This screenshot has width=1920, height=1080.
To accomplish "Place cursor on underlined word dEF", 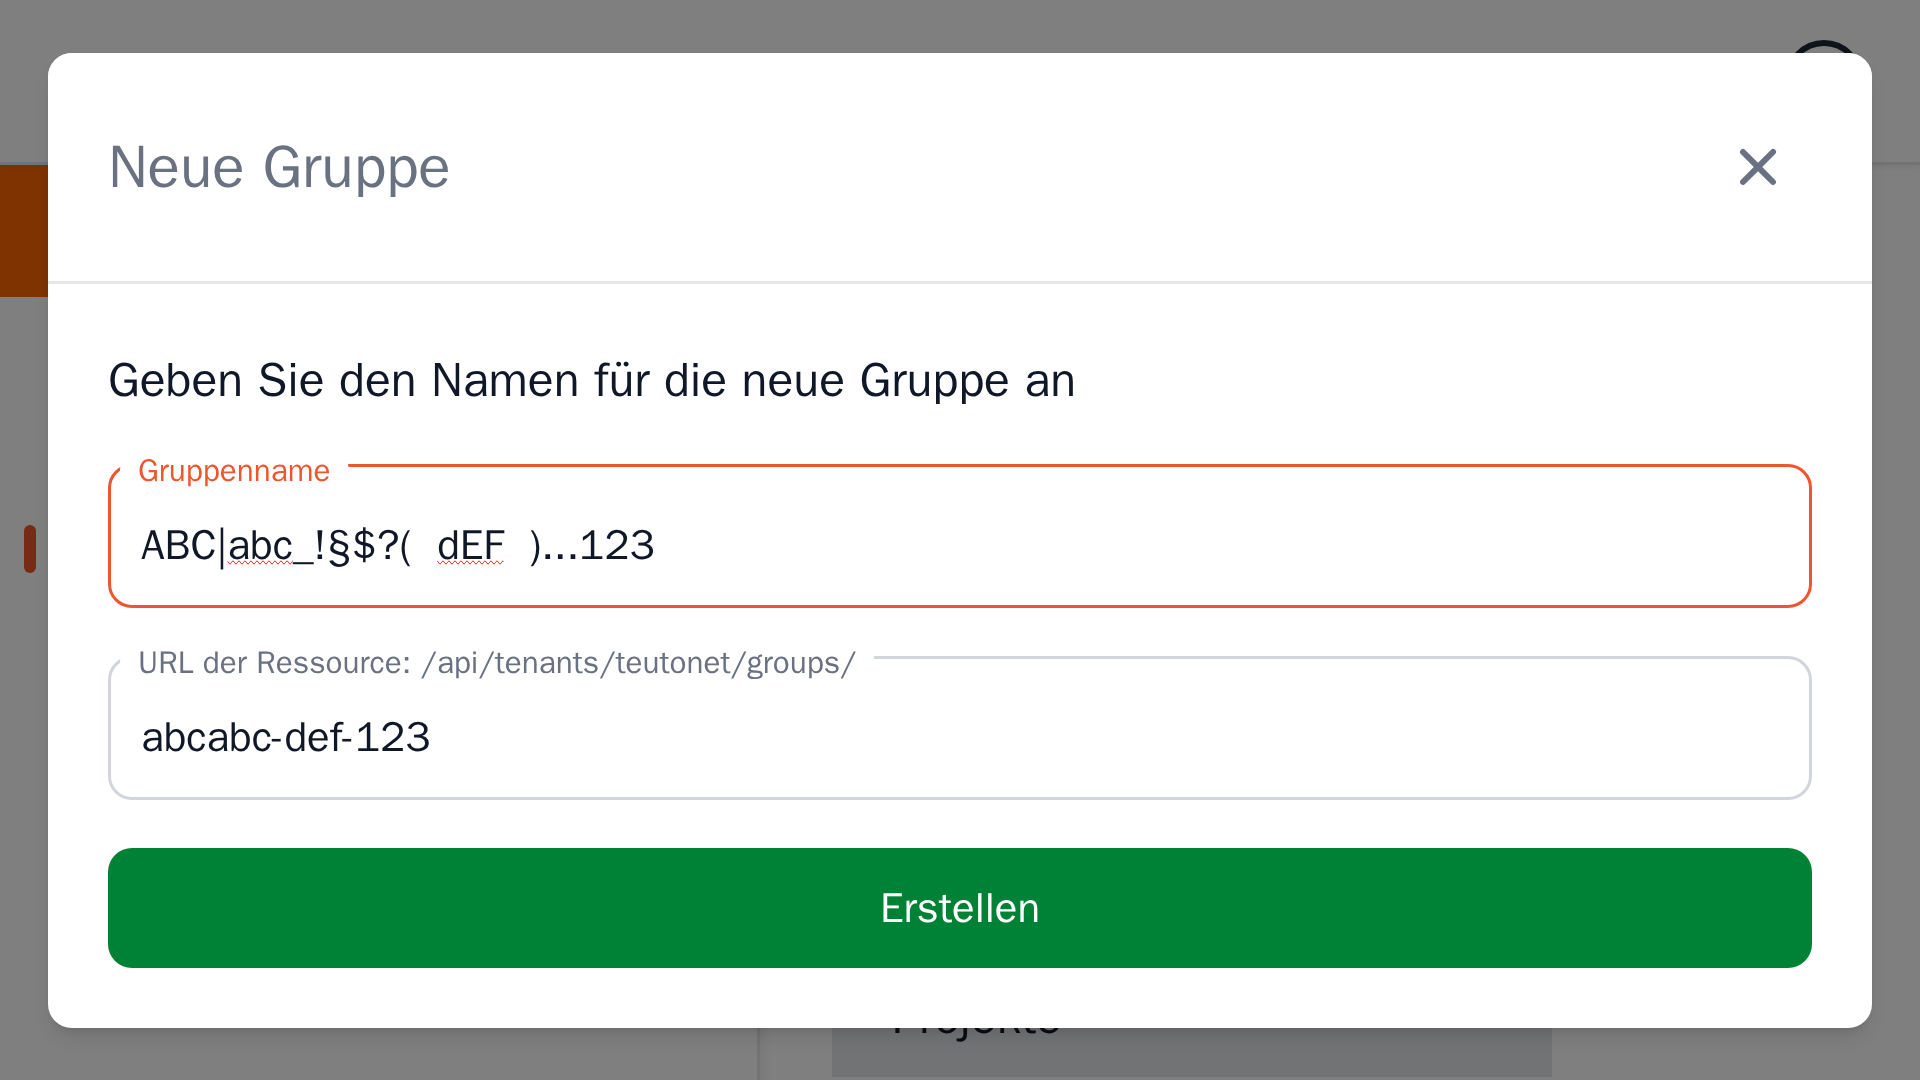I will tap(470, 546).
